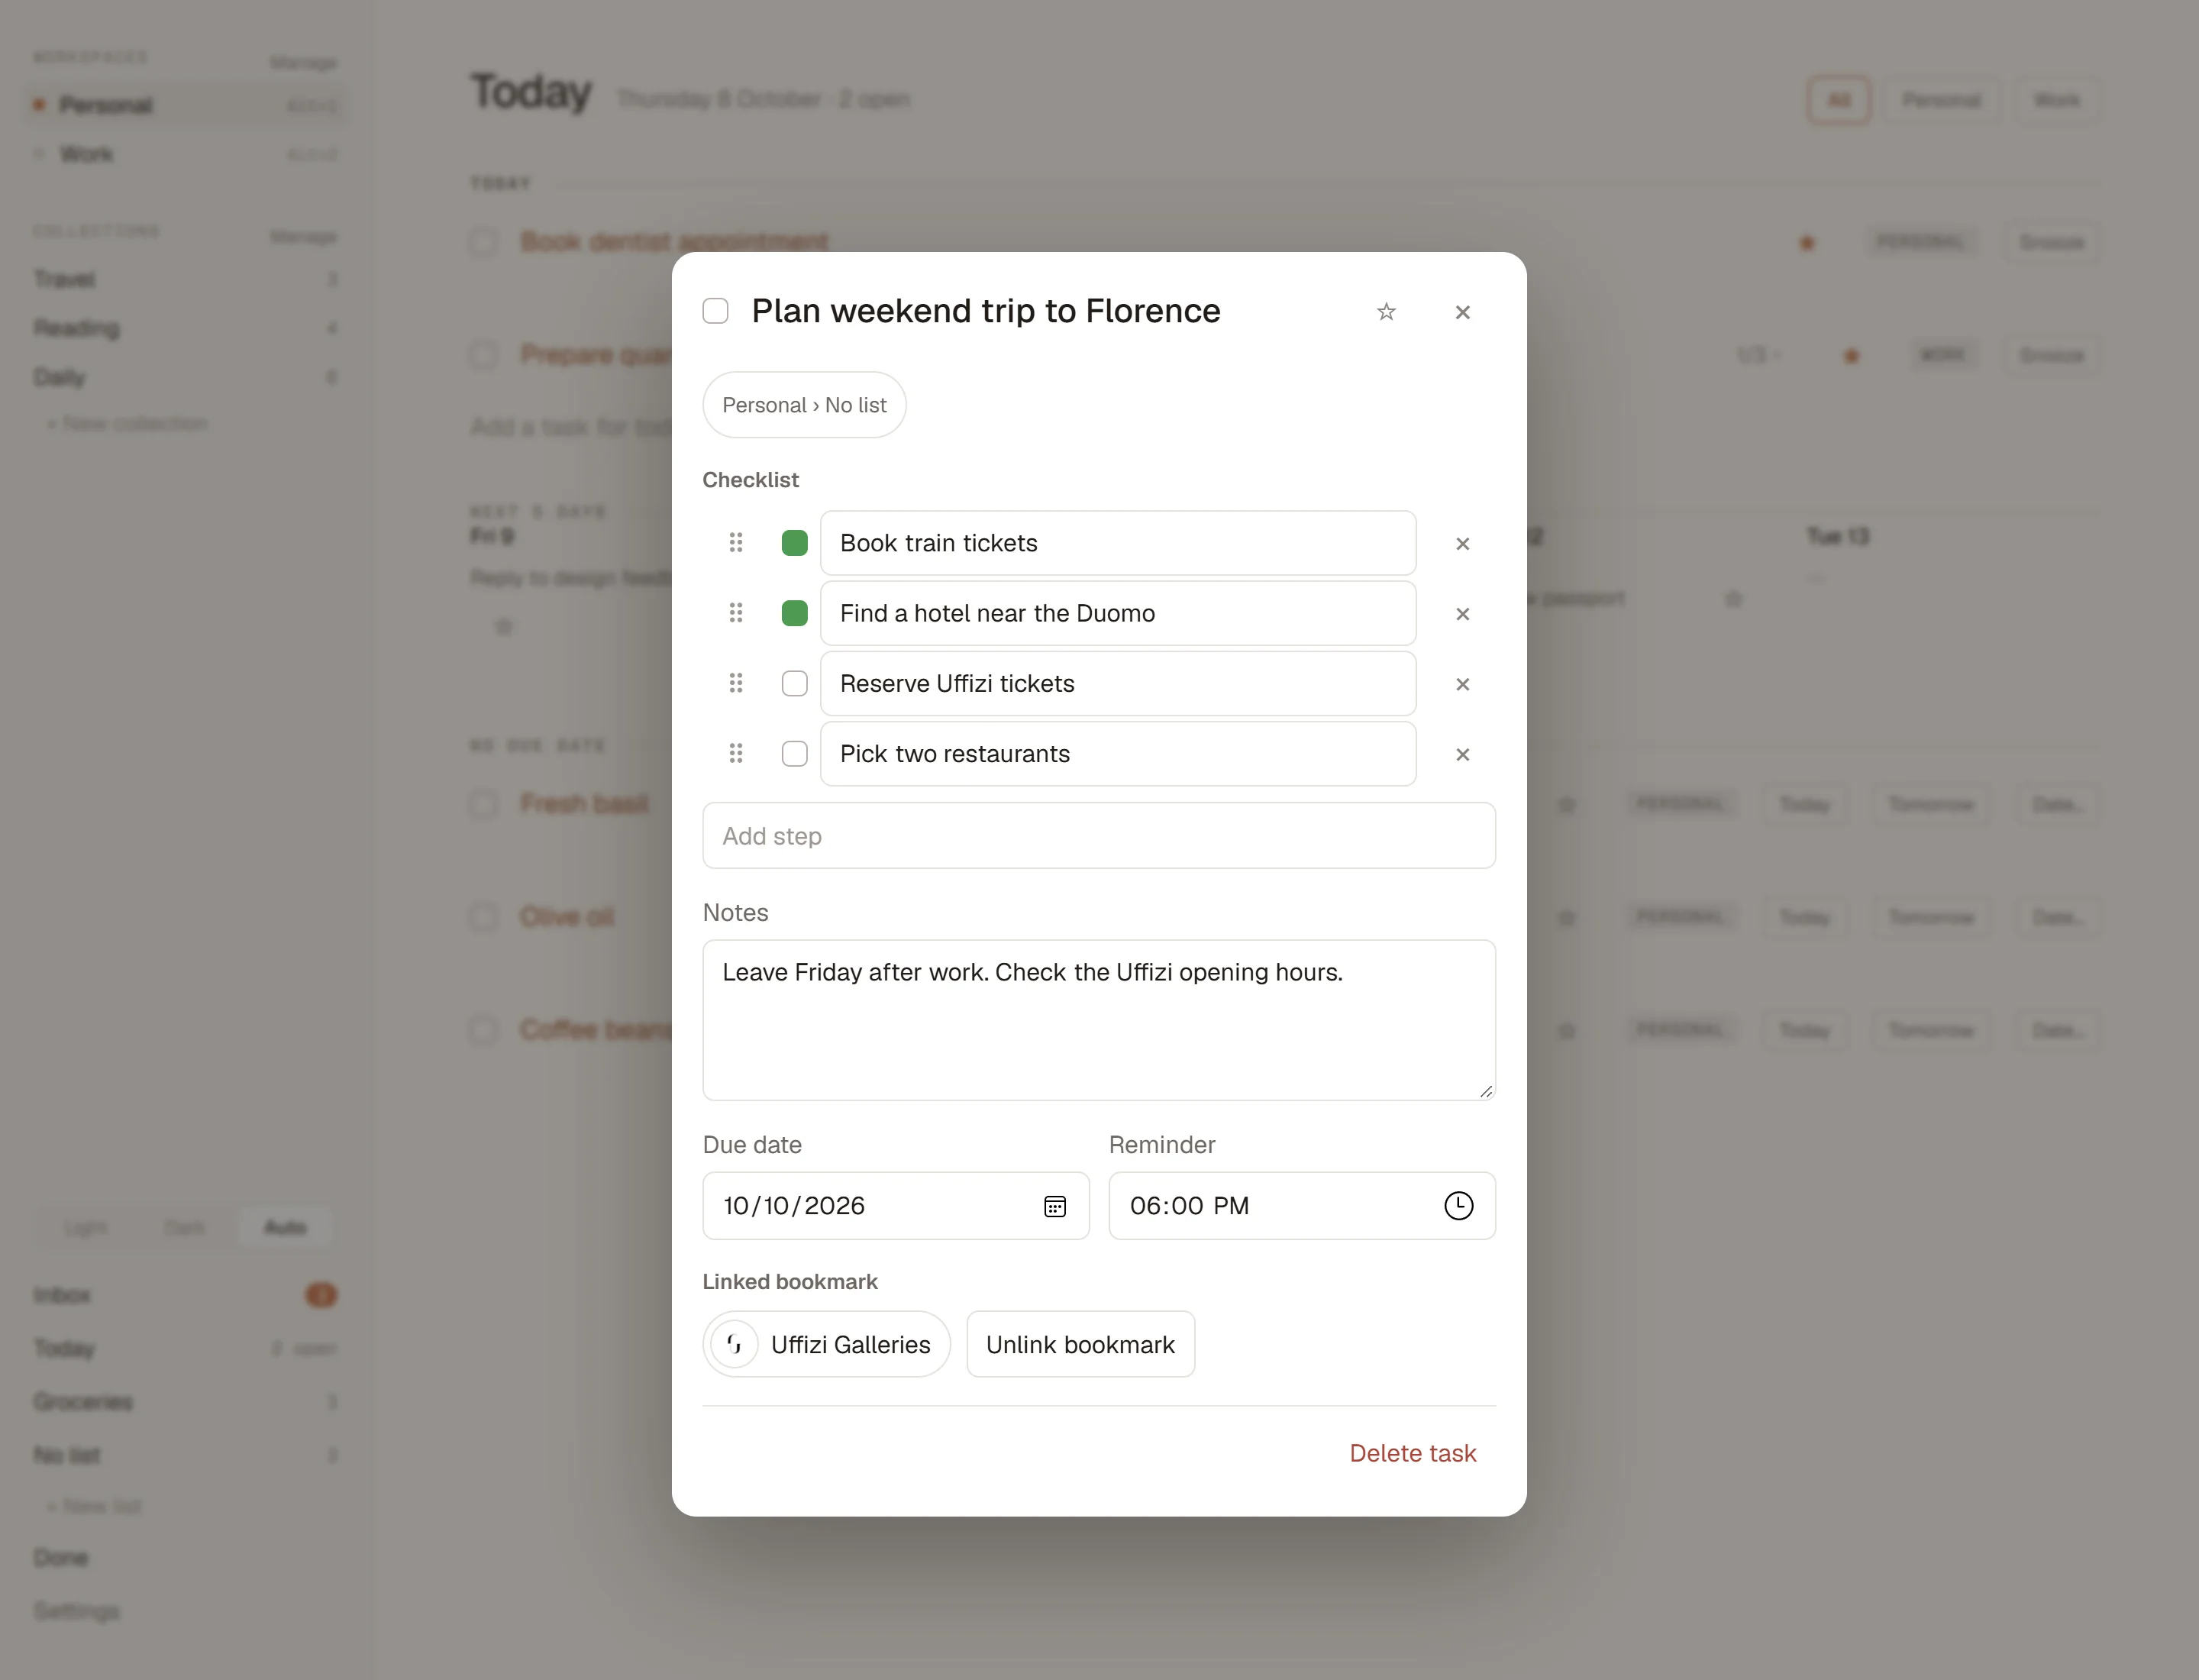The image size is (2199, 1680).
Task: Edit the Book train tickets text field
Action: (x=1118, y=543)
